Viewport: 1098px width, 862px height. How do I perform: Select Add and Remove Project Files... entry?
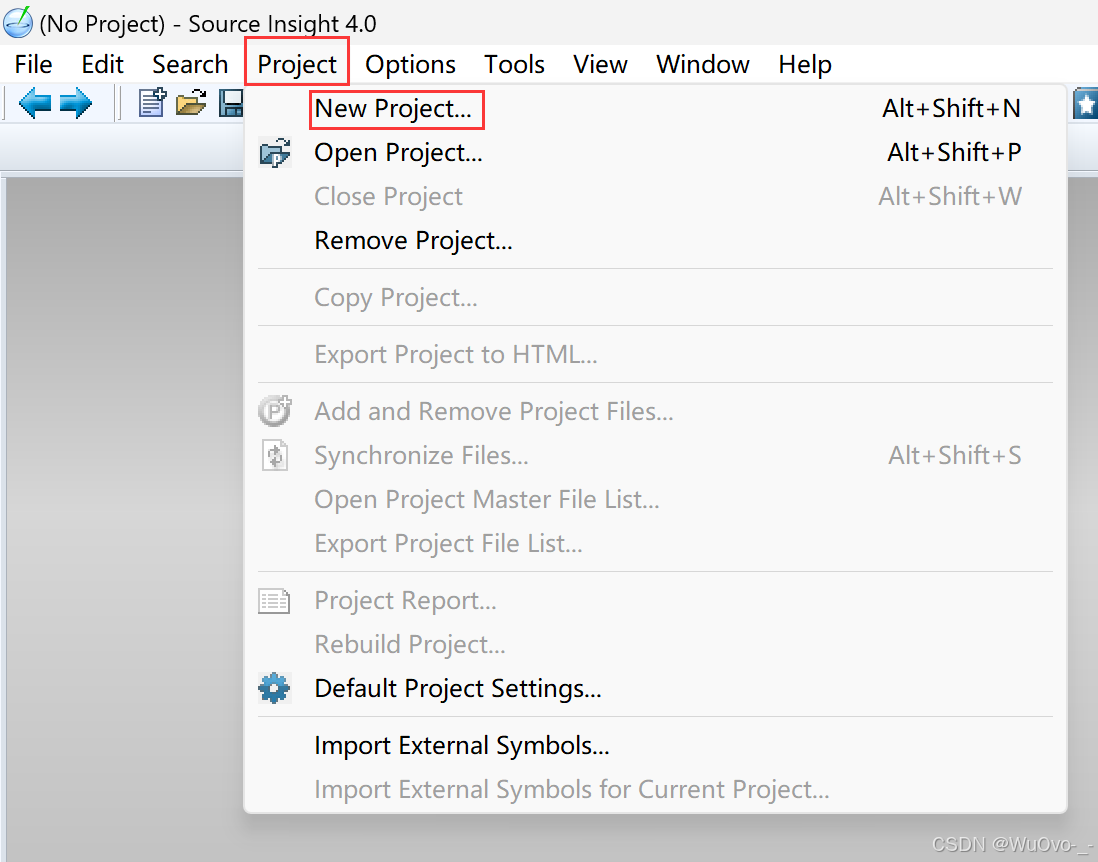pyautogui.click(x=655, y=411)
